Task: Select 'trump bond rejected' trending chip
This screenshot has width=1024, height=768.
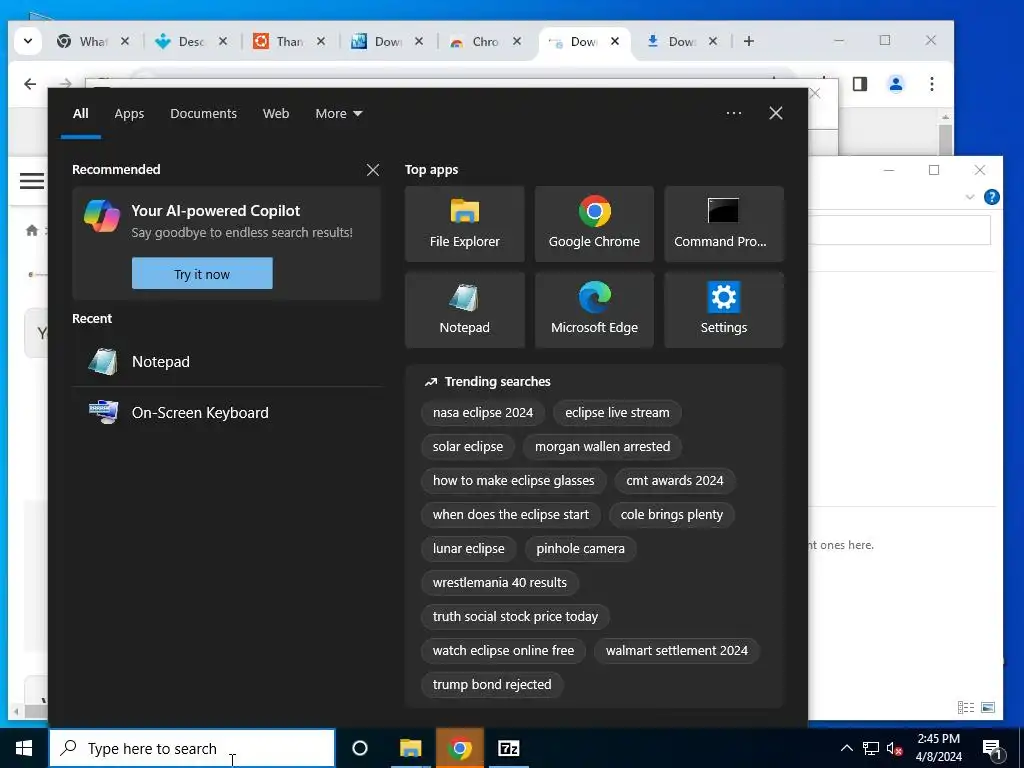Action: point(492,684)
